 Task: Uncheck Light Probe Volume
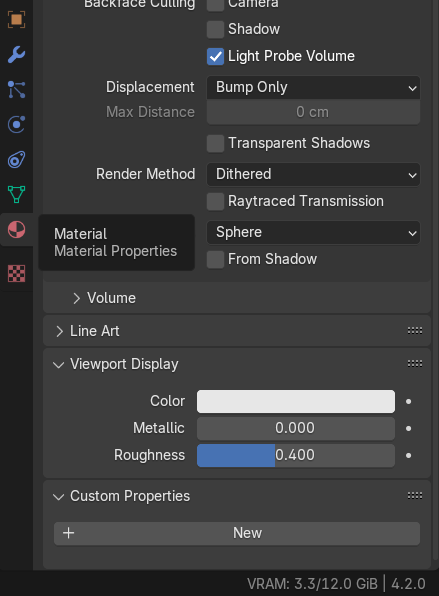pos(215,57)
